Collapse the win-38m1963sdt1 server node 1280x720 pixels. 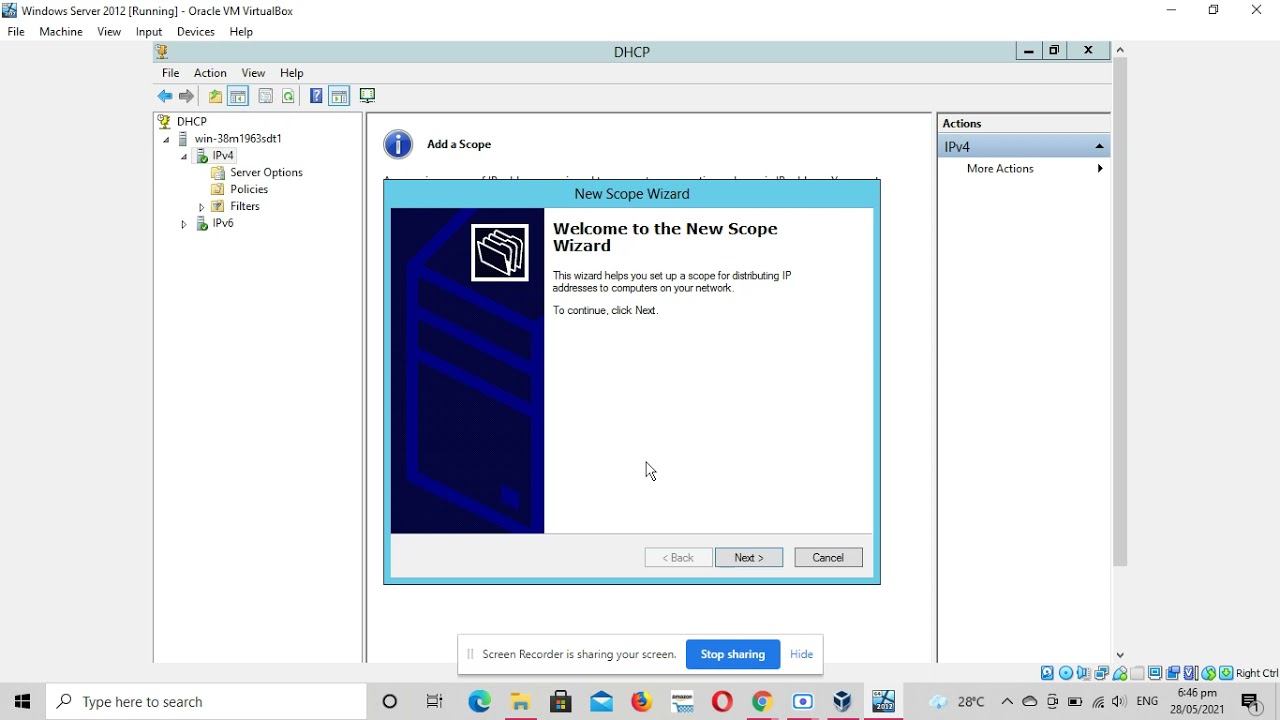(167, 140)
